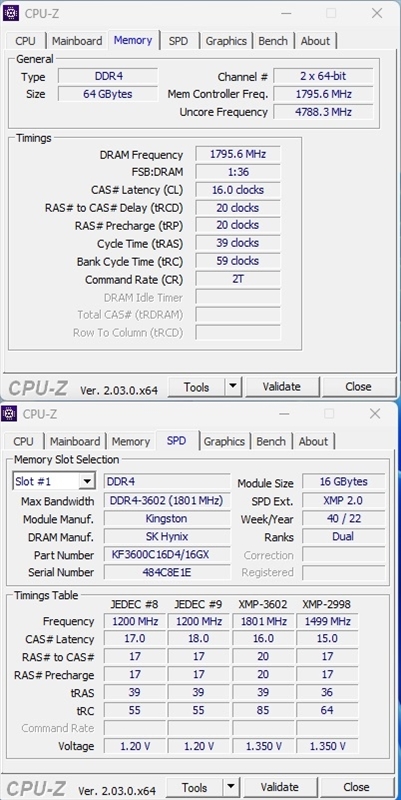Click the Validate button in the bottom window
Viewport: 401px width, 800px height.
pyautogui.click(x=280, y=787)
